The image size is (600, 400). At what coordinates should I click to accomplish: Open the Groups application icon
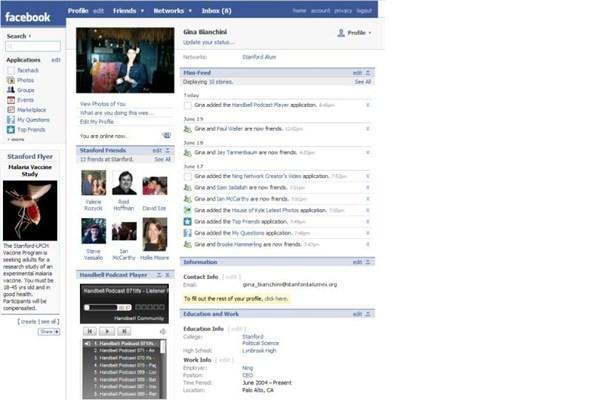point(11,90)
